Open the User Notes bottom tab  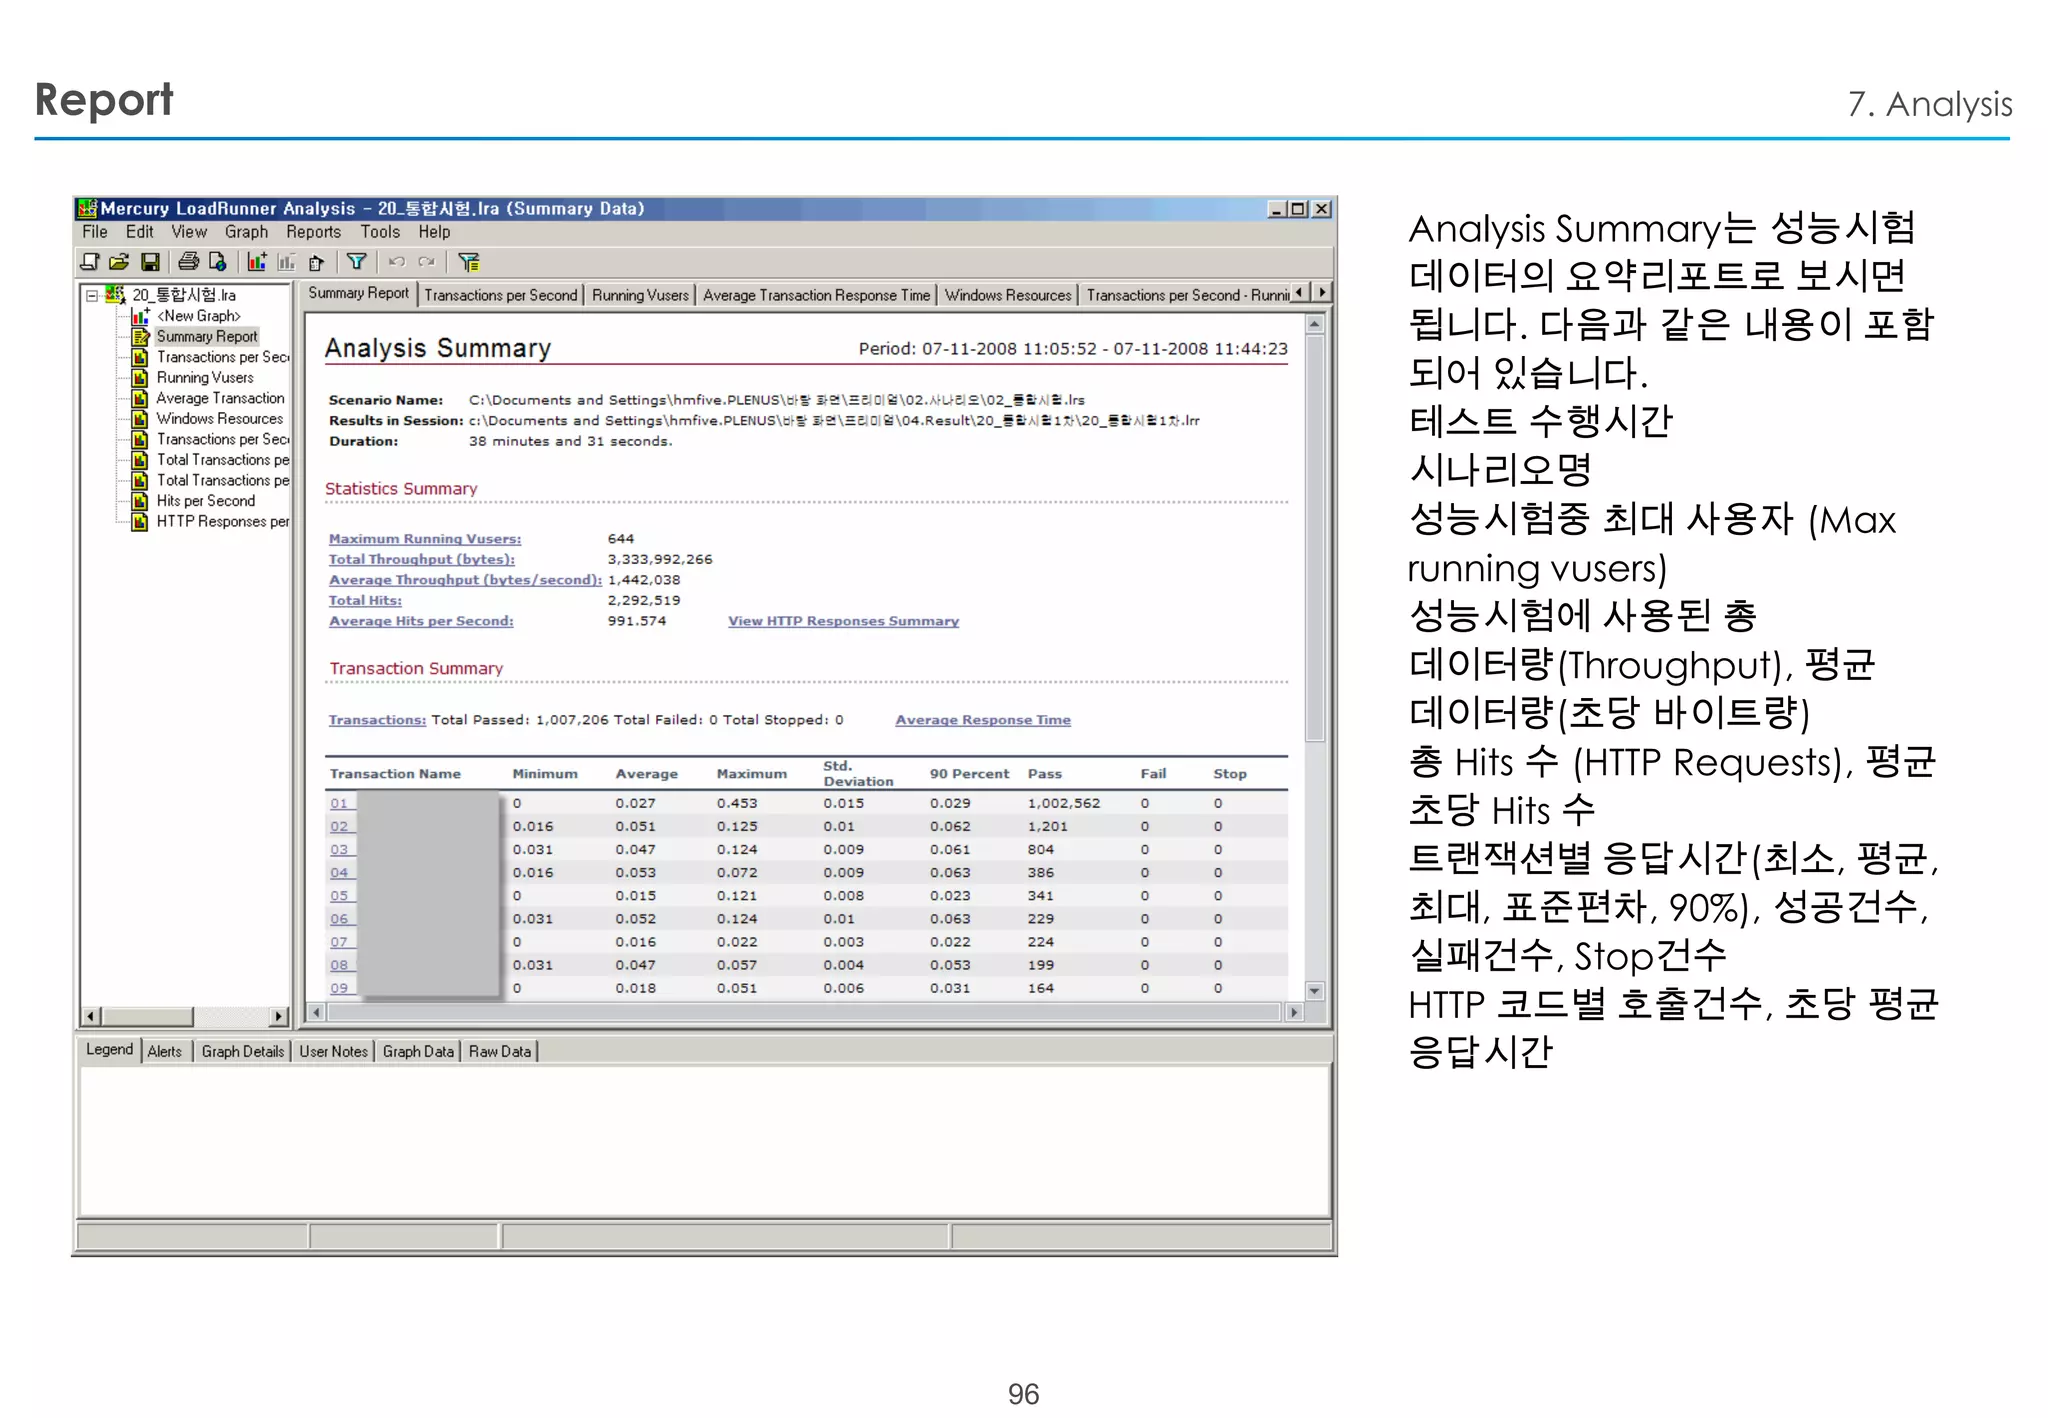click(333, 1051)
